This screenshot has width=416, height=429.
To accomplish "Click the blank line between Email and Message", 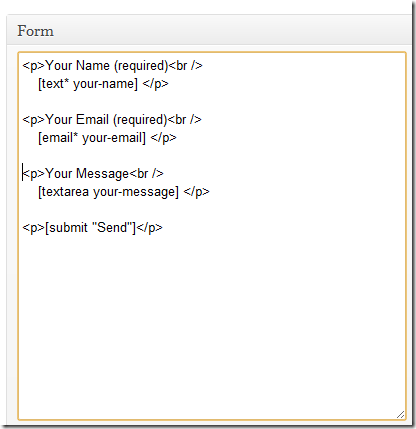I will coord(212,155).
